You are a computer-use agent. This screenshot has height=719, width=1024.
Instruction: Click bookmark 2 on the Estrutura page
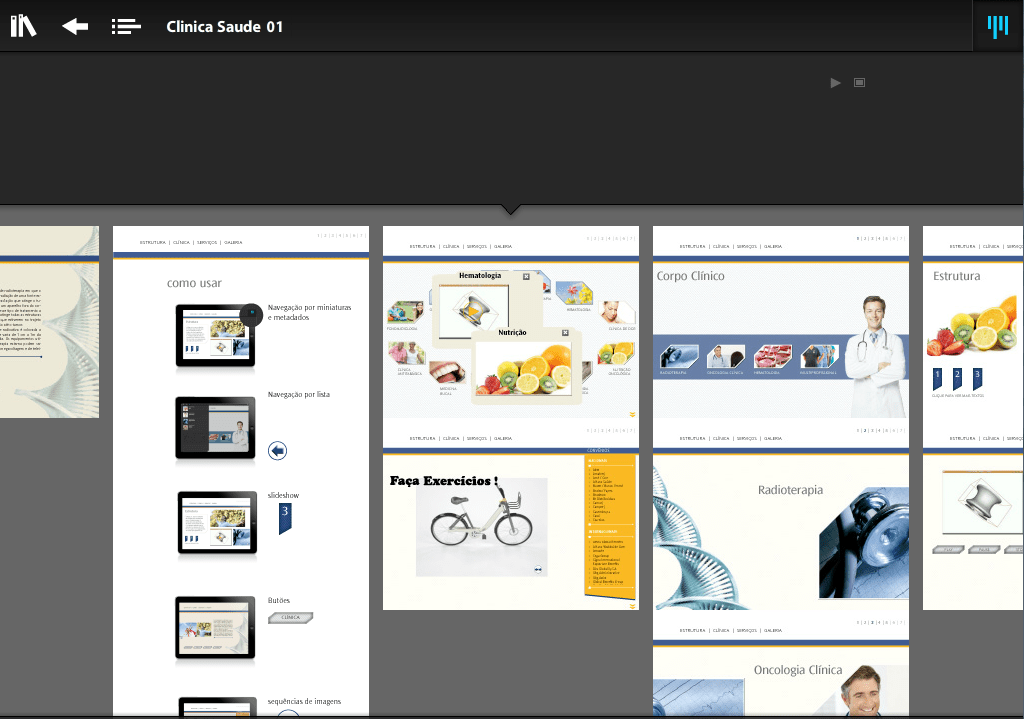tap(957, 379)
